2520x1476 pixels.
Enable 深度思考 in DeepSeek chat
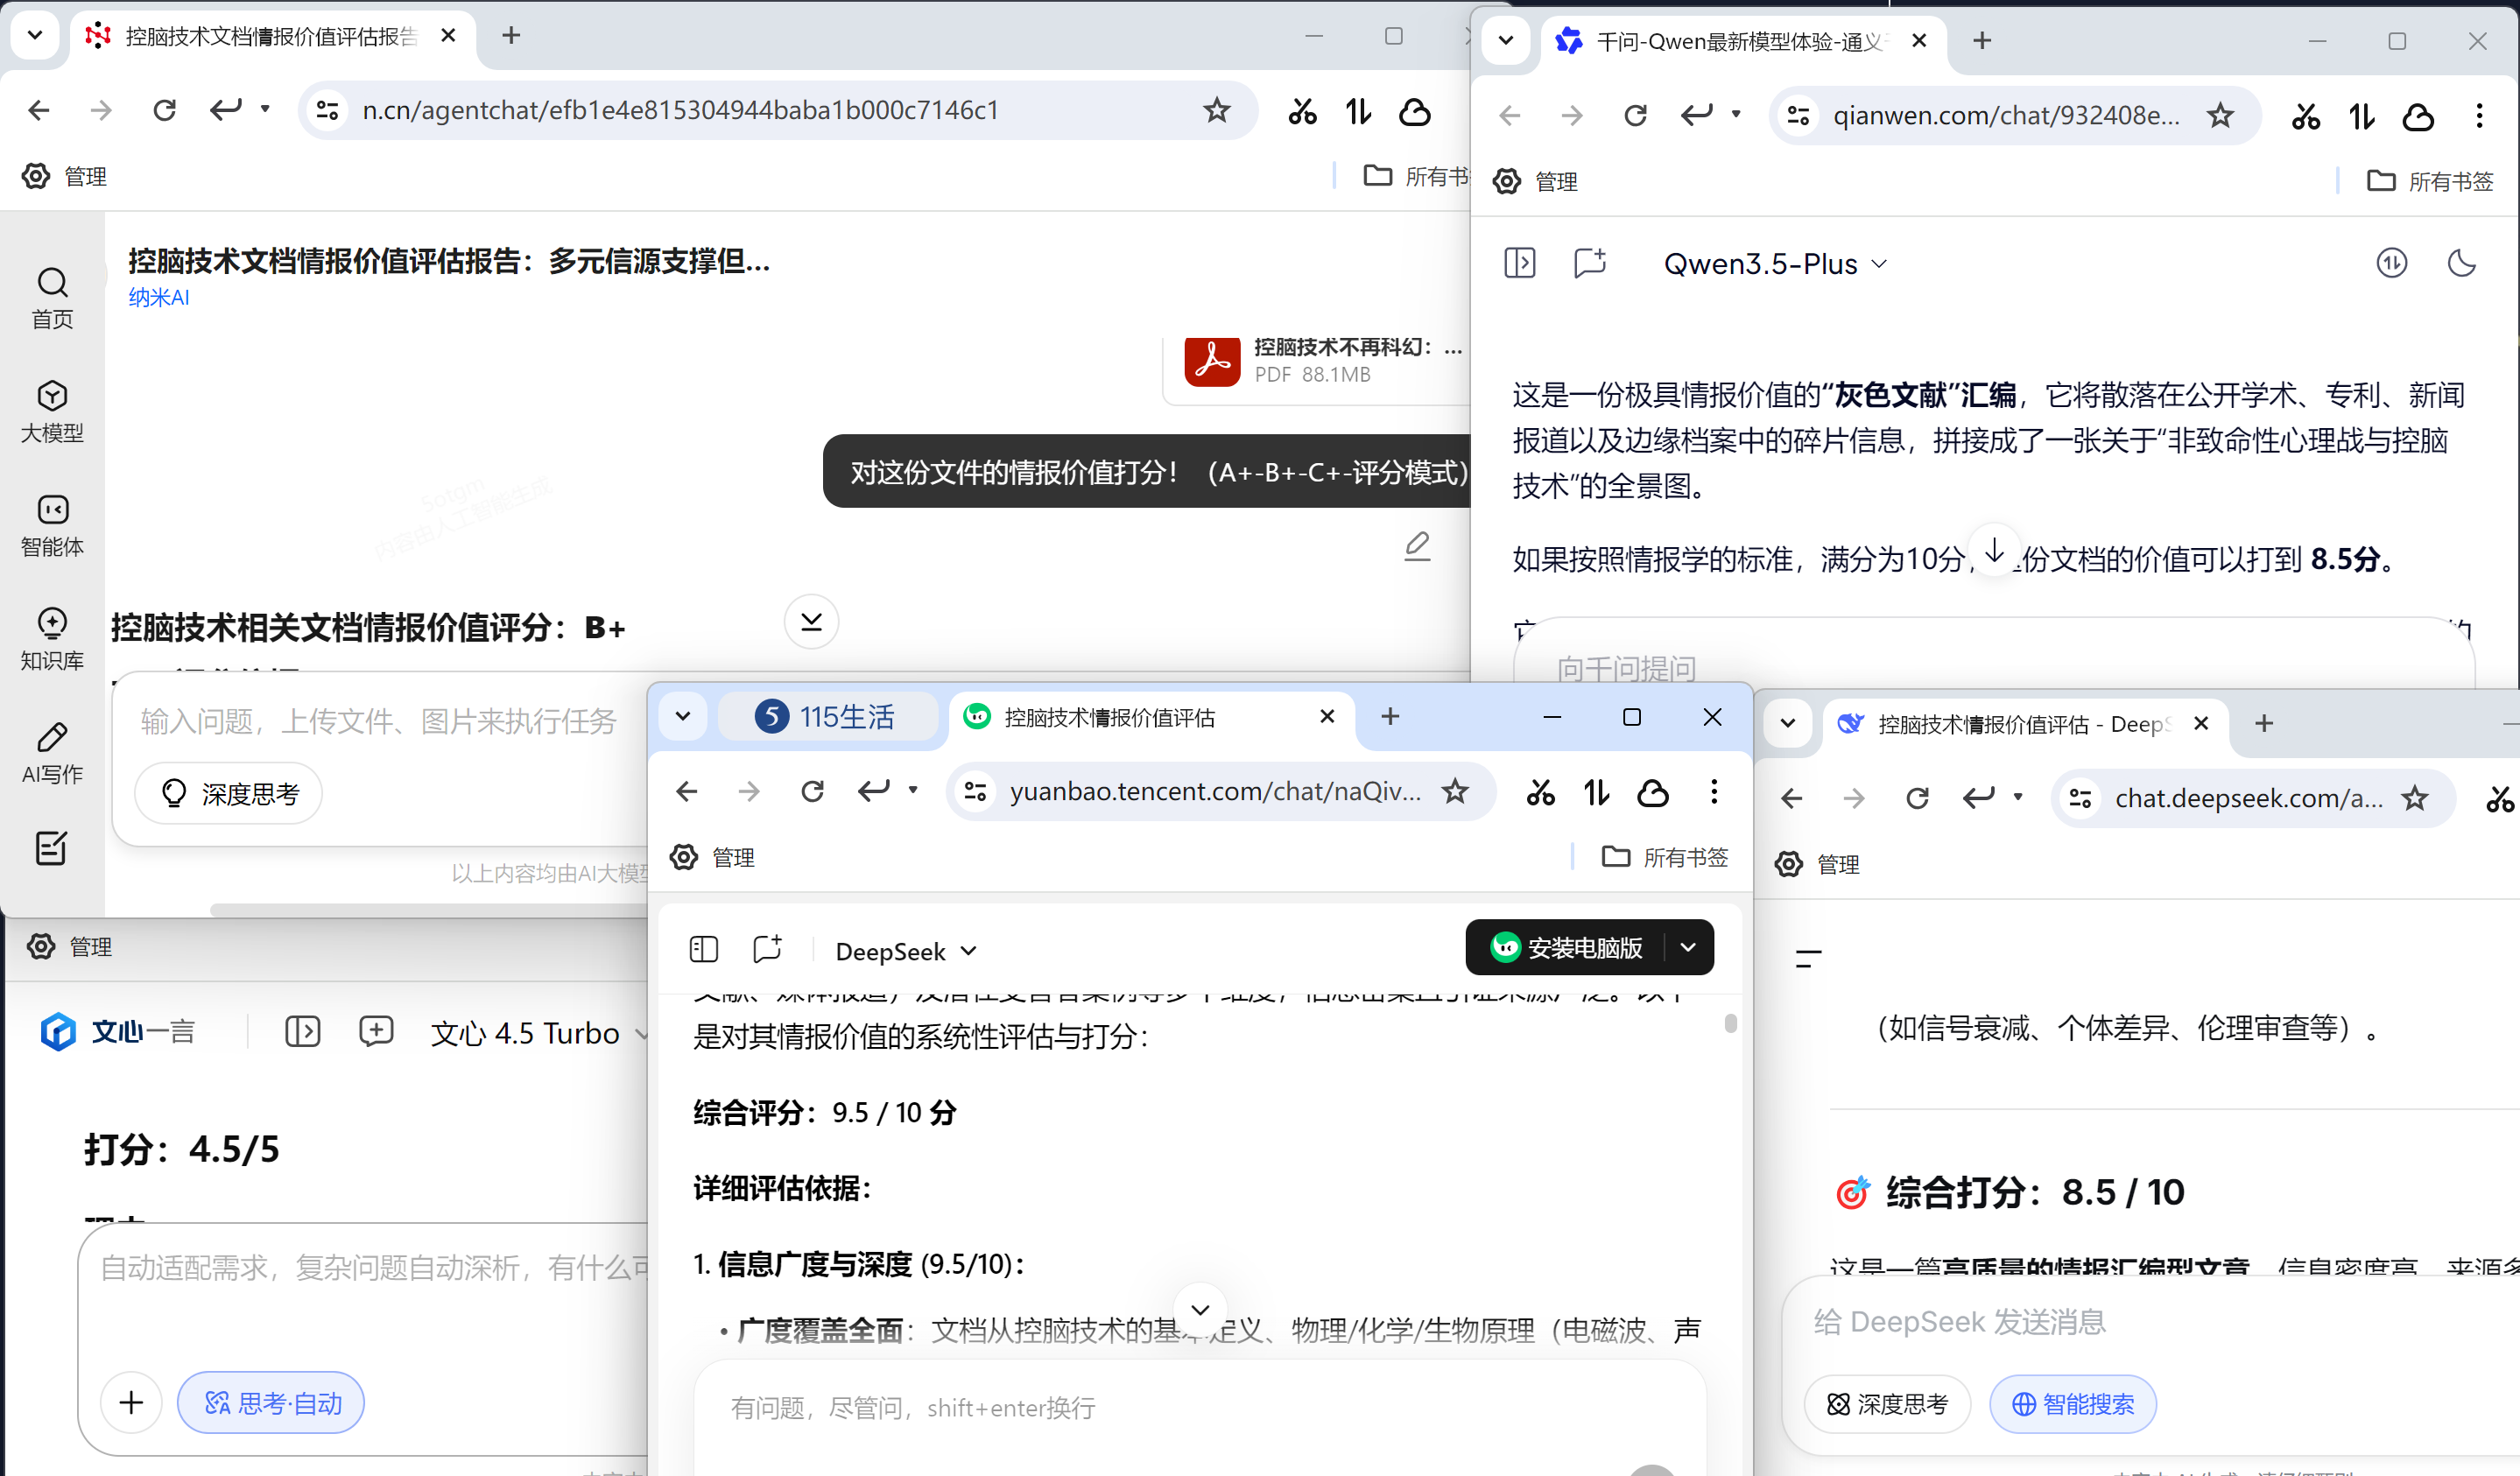1887,1404
